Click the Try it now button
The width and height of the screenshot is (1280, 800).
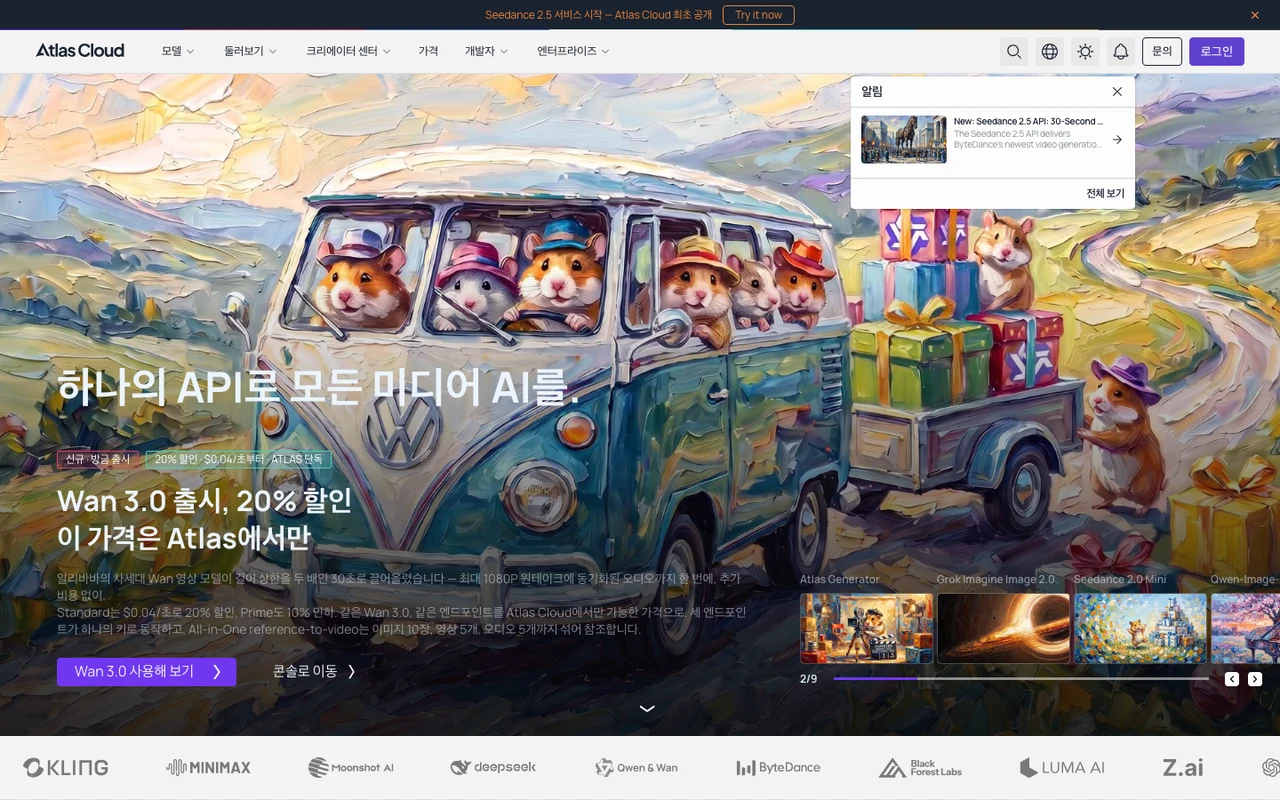[759, 15]
